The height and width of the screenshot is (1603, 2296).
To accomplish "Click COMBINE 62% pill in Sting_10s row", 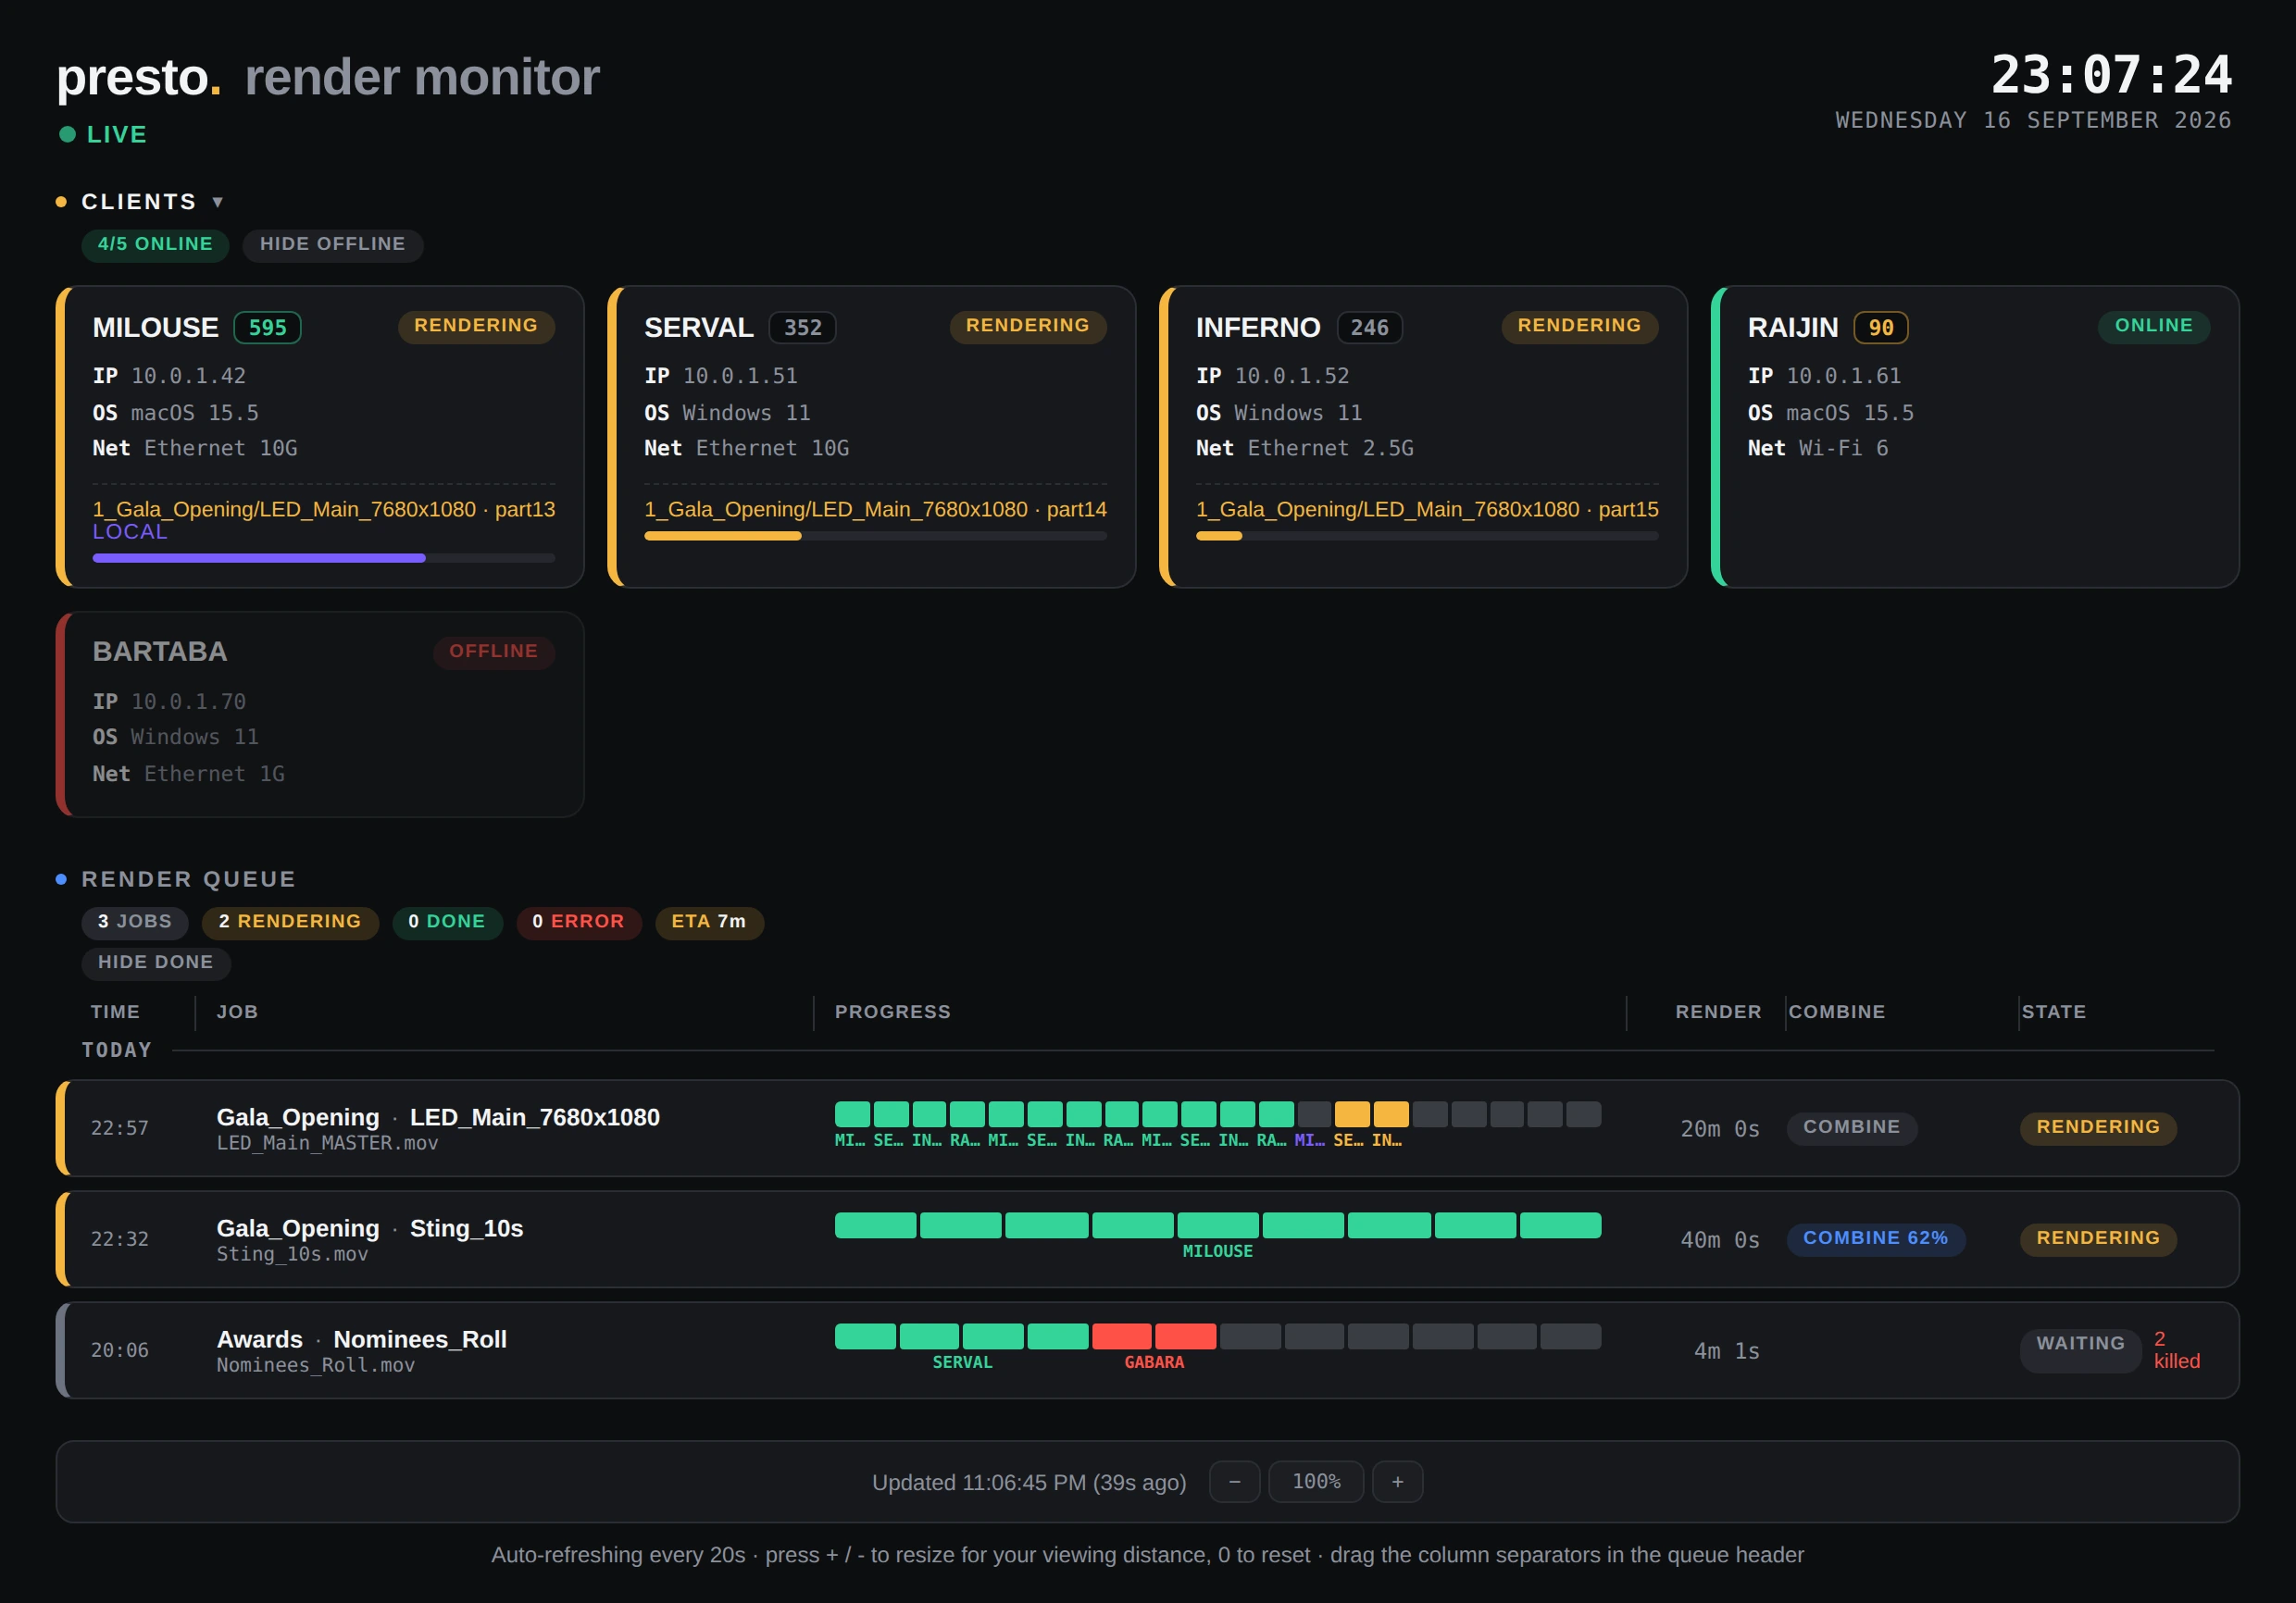I will click(1875, 1239).
